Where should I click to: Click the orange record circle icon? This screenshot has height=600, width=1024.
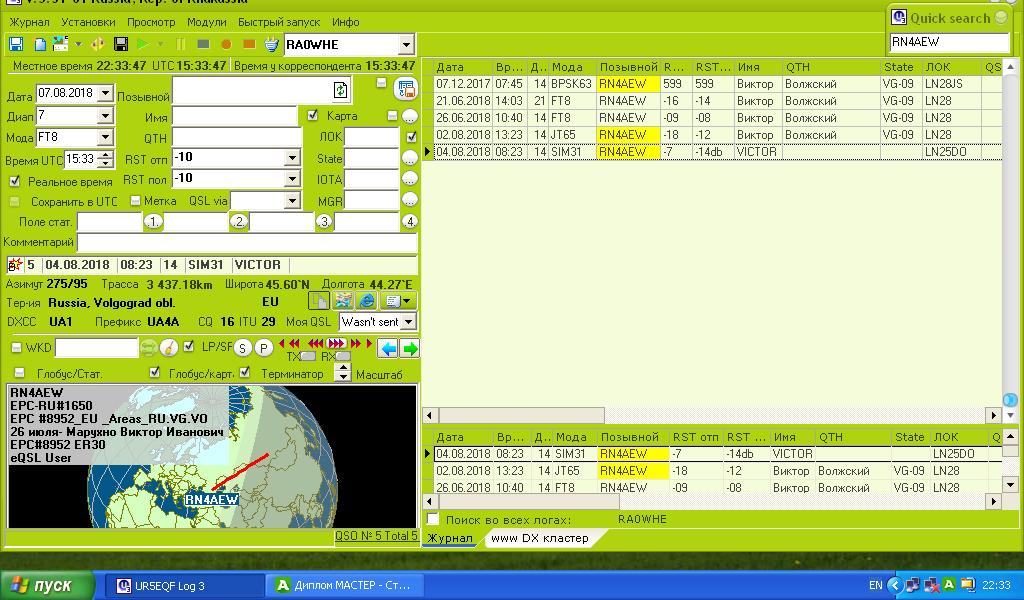(226, 44)
